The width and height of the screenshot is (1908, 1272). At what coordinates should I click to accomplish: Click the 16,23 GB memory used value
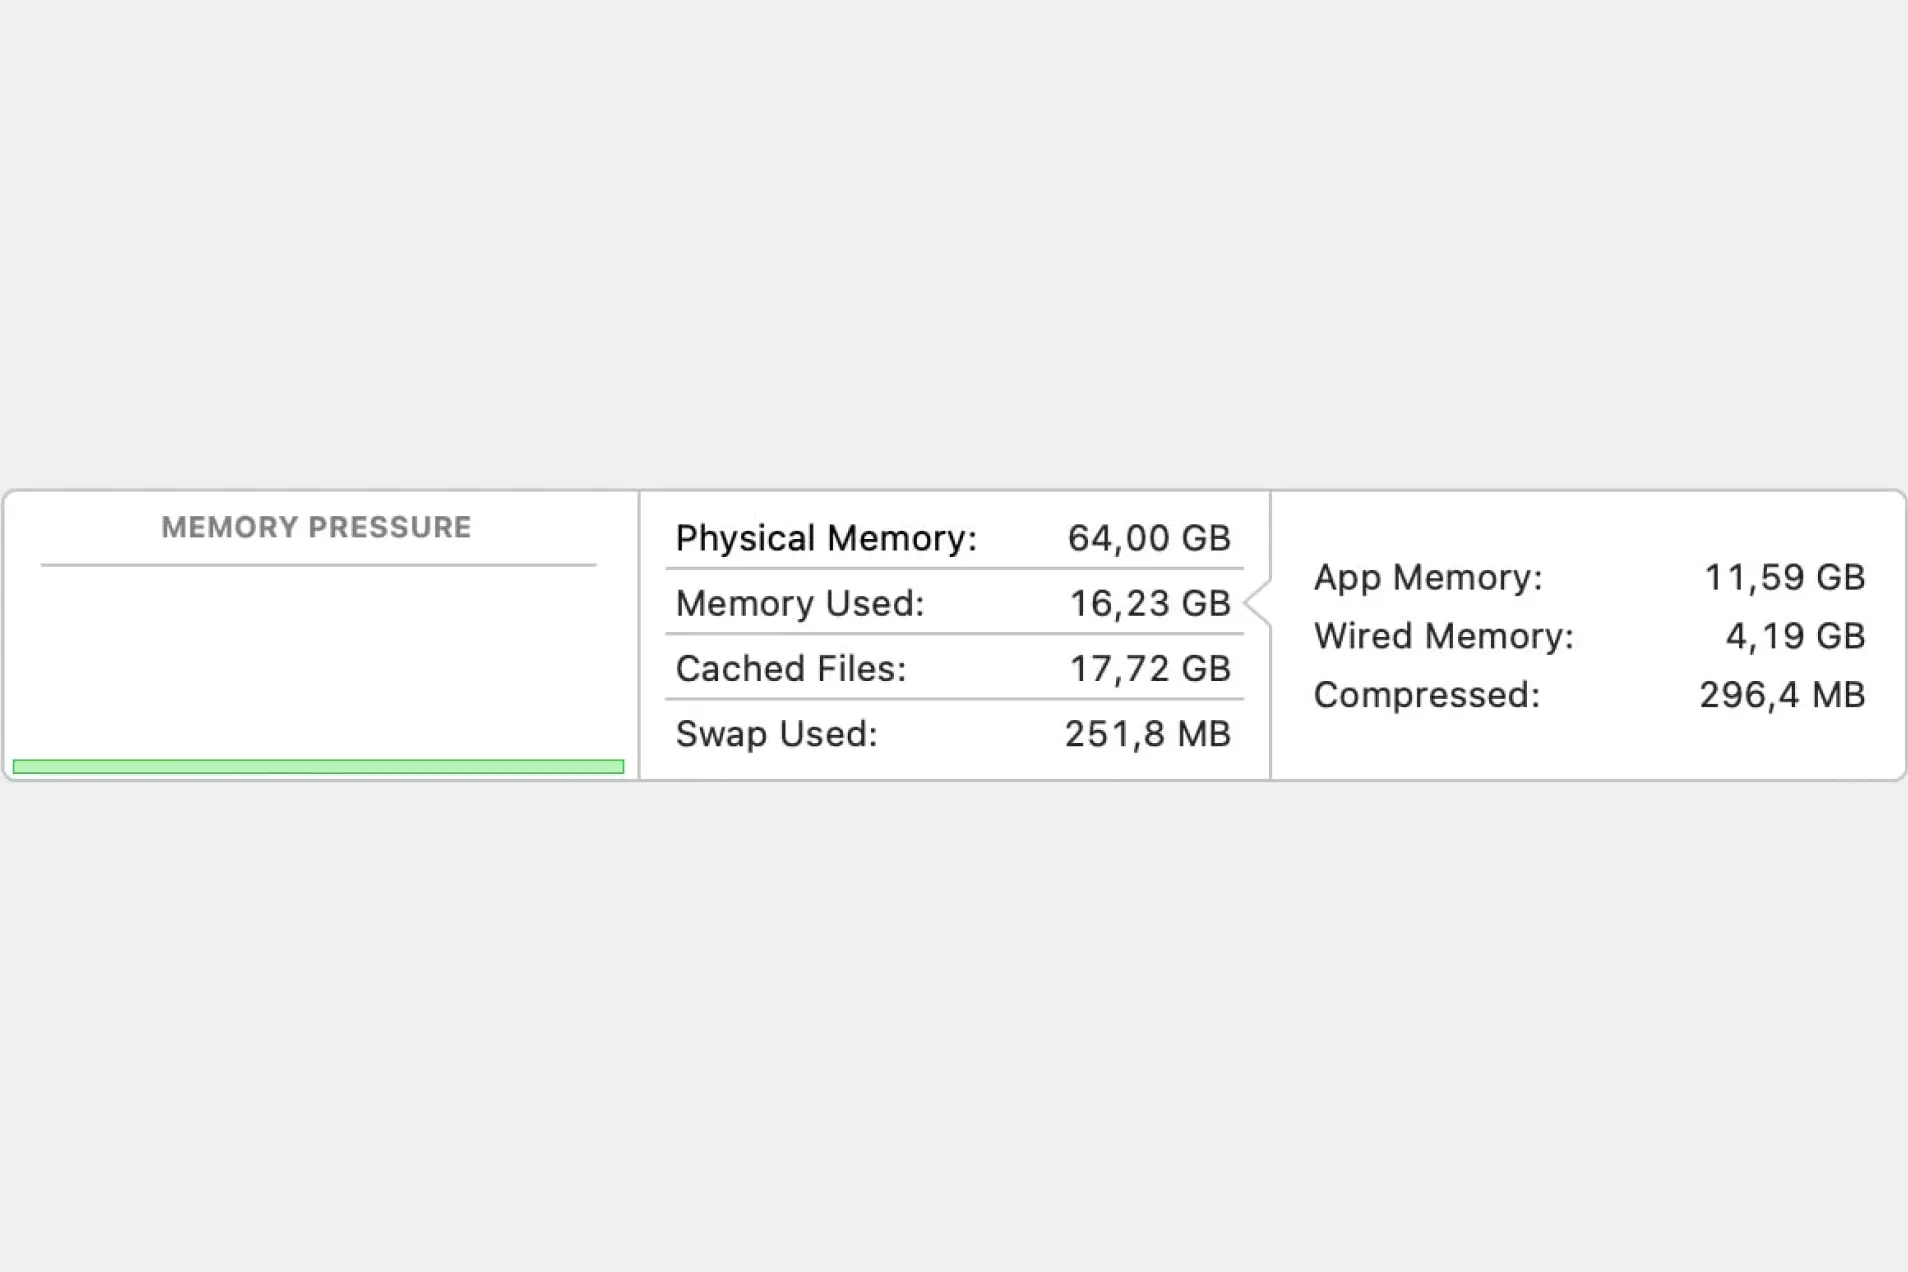pos(1149,603)
